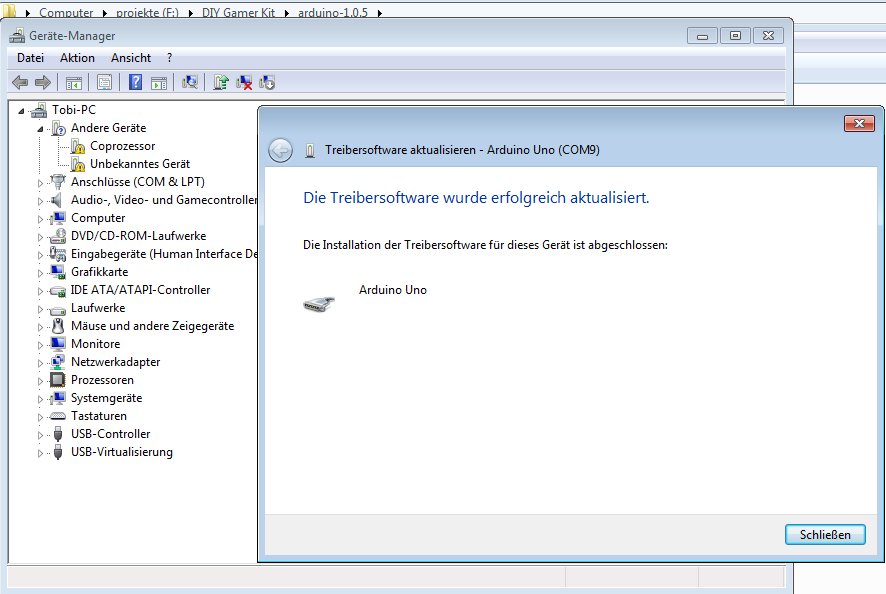The width and height of the screenshot is (886, 594).
Task: Click the show/hide console tree icon
Action: (x=73, y=82)
